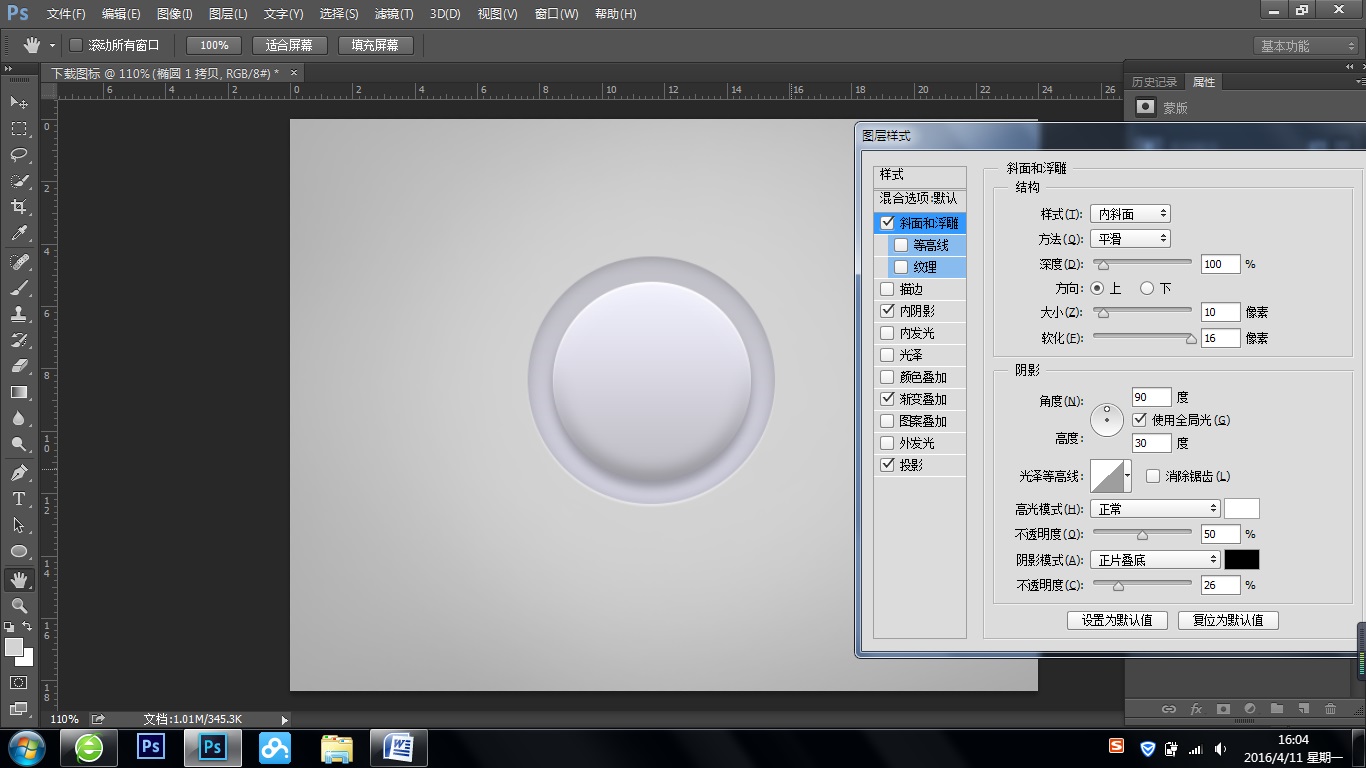The image size is (1366, 768).
Task: Open the Hand tool preset picker arrow
Action: 52,46
